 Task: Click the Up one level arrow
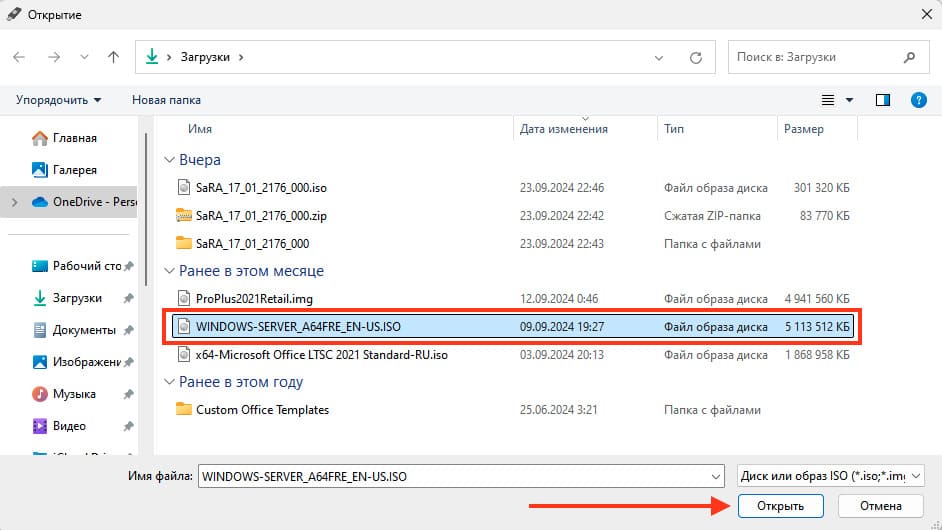(114, 58)
